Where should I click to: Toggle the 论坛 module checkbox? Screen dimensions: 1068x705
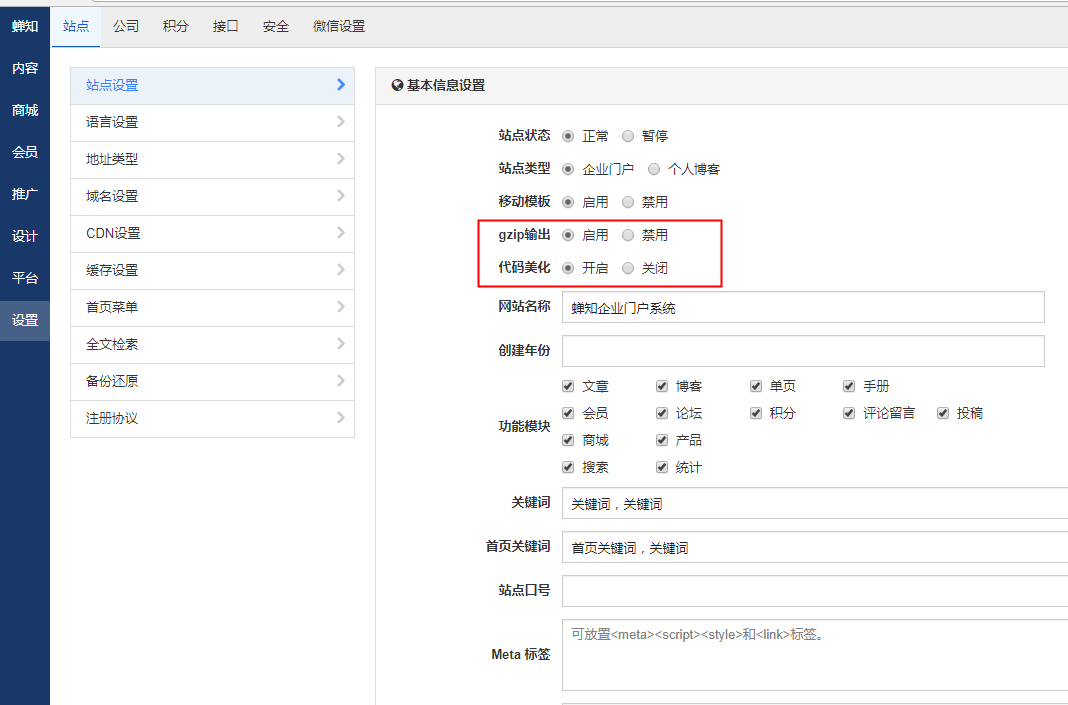[x=661, y=413]
